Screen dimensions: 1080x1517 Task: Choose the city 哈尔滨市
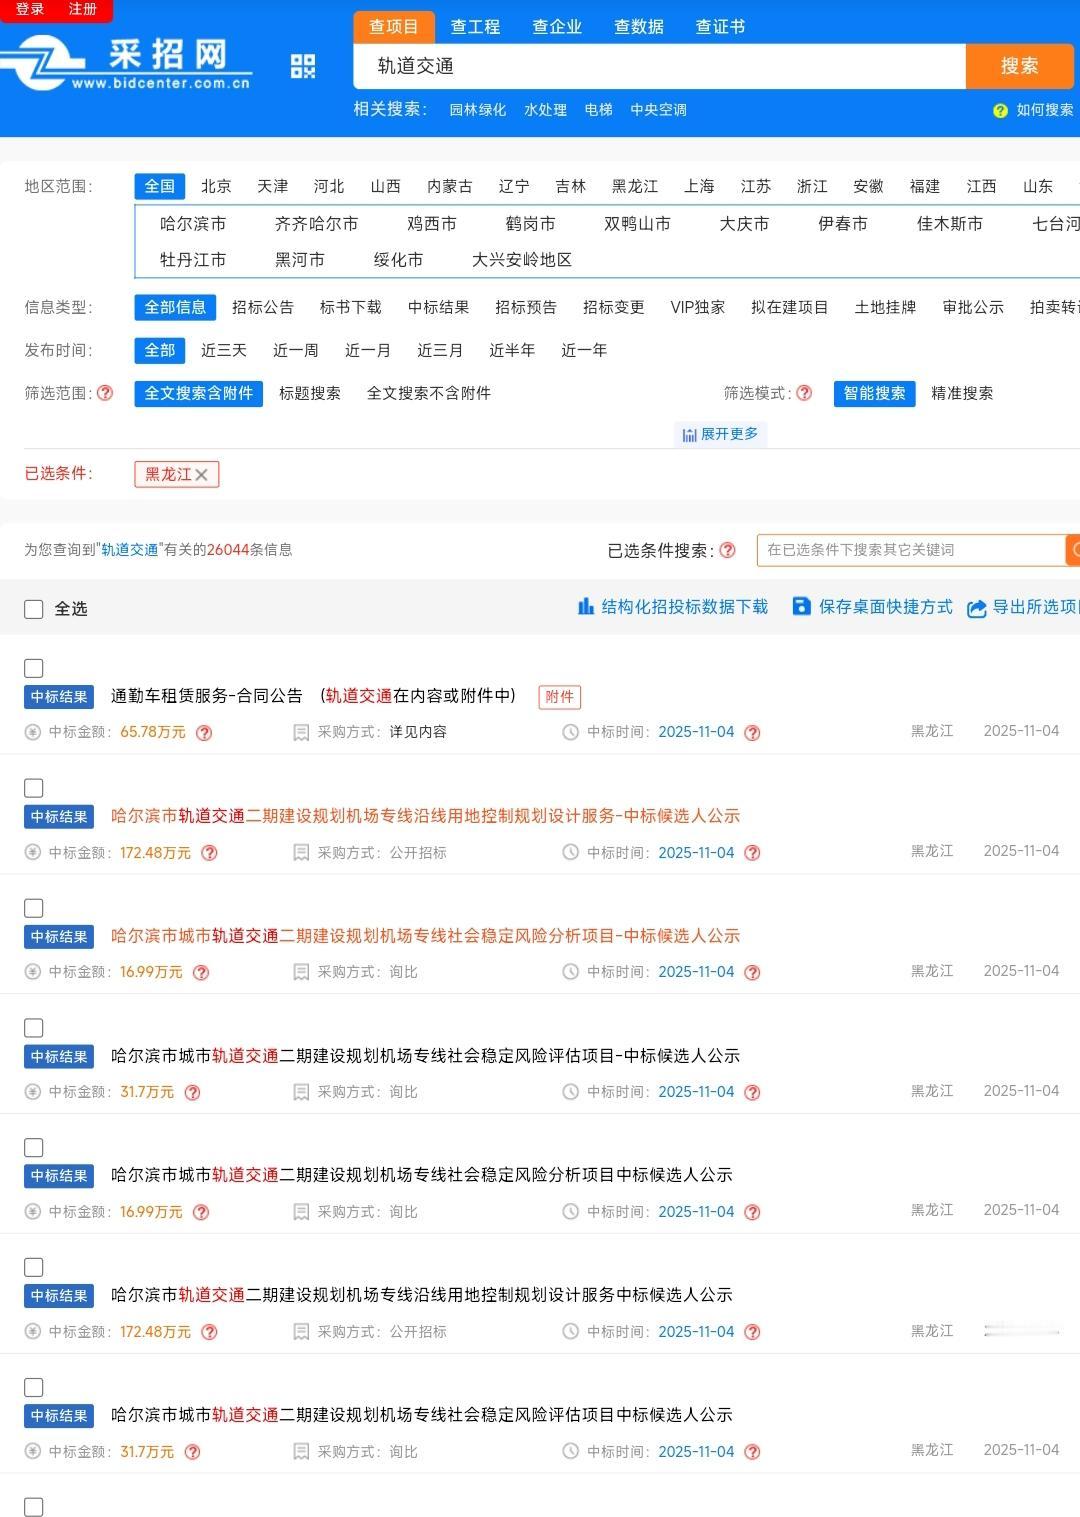pyautogui.click(x=193, y=224)
